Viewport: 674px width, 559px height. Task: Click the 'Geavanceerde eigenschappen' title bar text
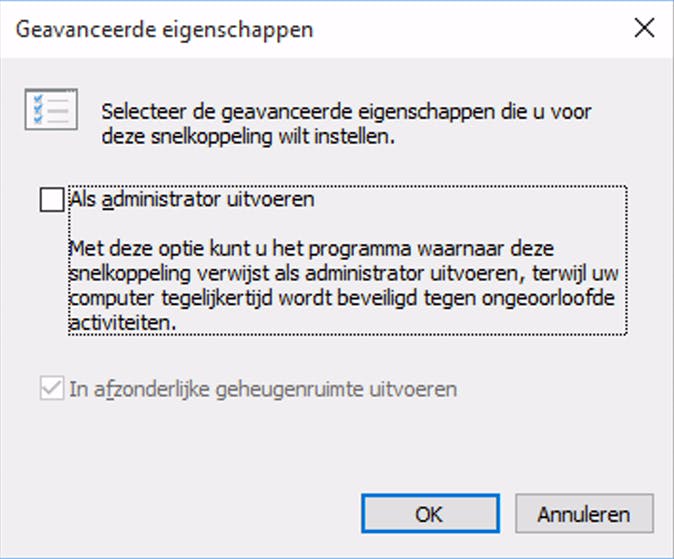[164, 29]
